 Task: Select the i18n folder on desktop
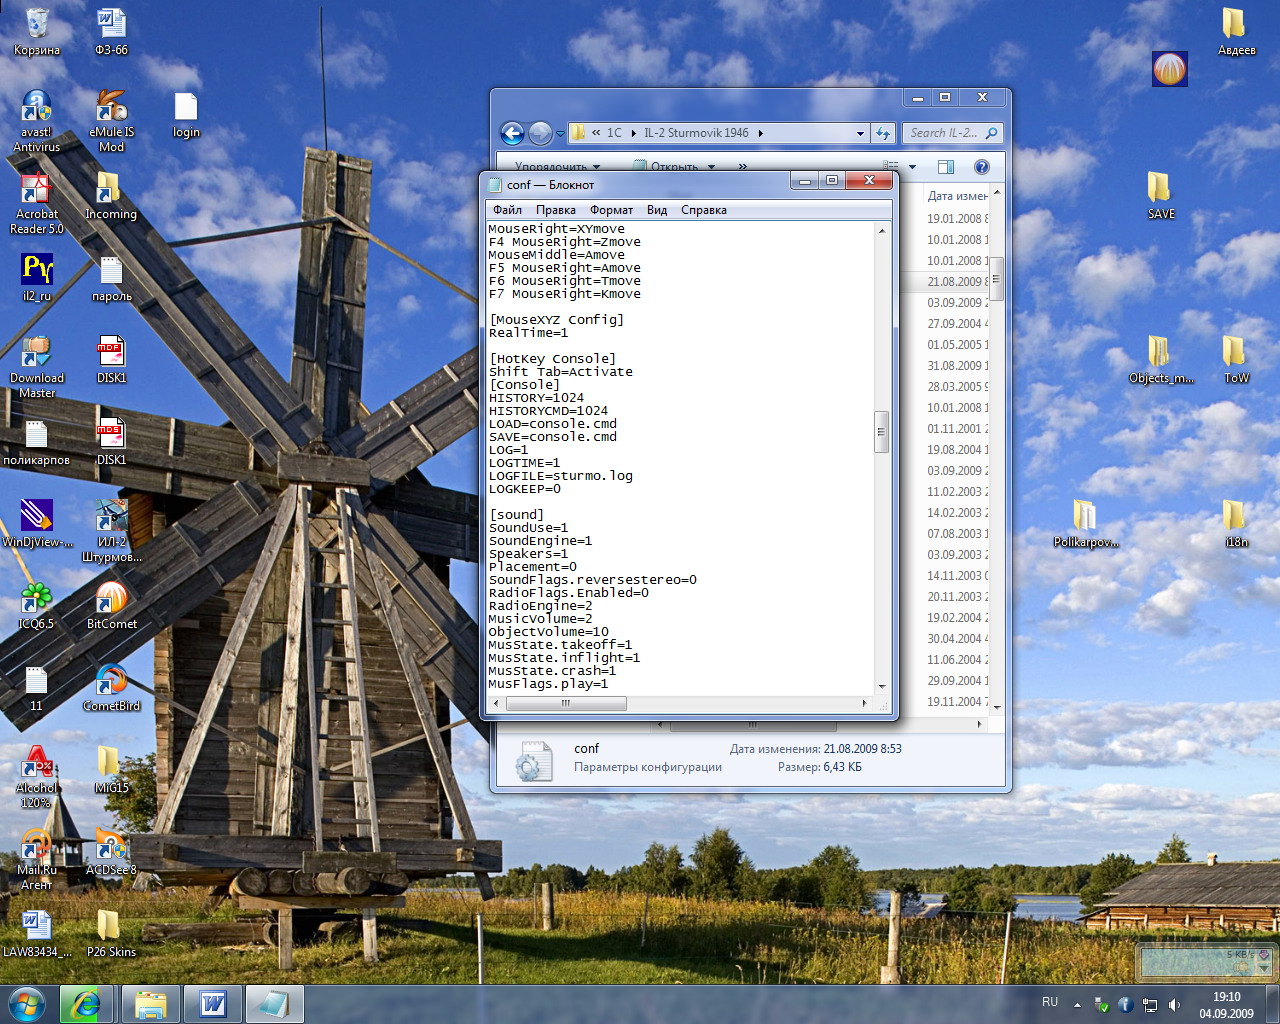pos(1236,524)
